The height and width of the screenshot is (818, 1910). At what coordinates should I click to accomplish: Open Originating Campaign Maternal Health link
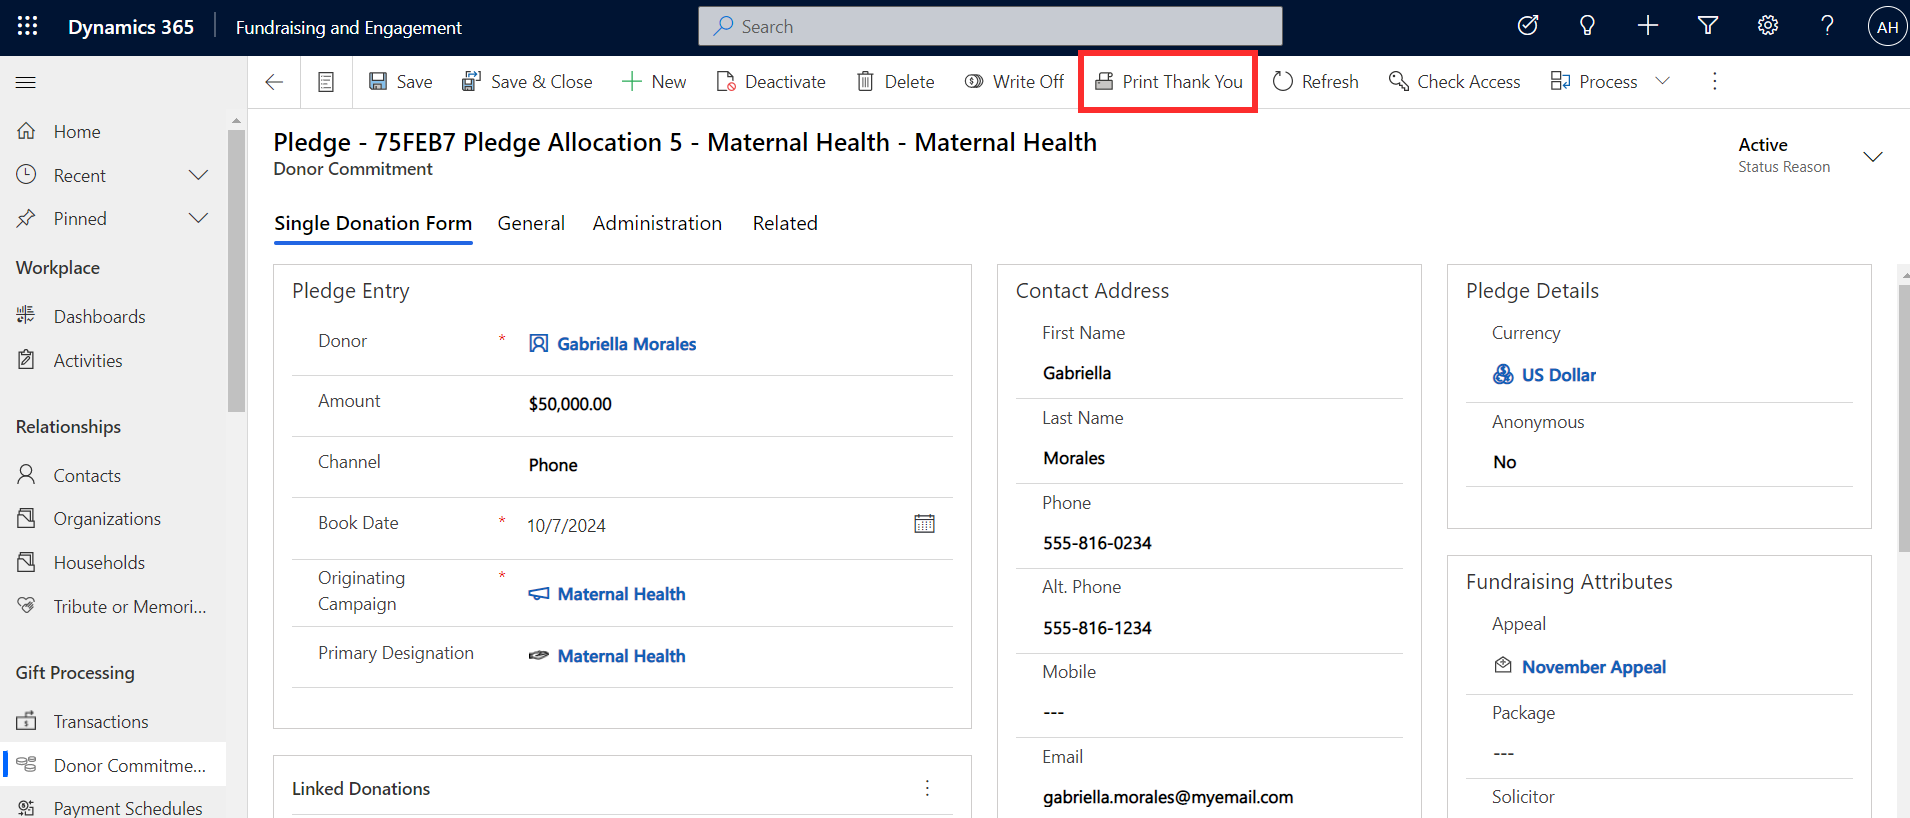[621, 594]
